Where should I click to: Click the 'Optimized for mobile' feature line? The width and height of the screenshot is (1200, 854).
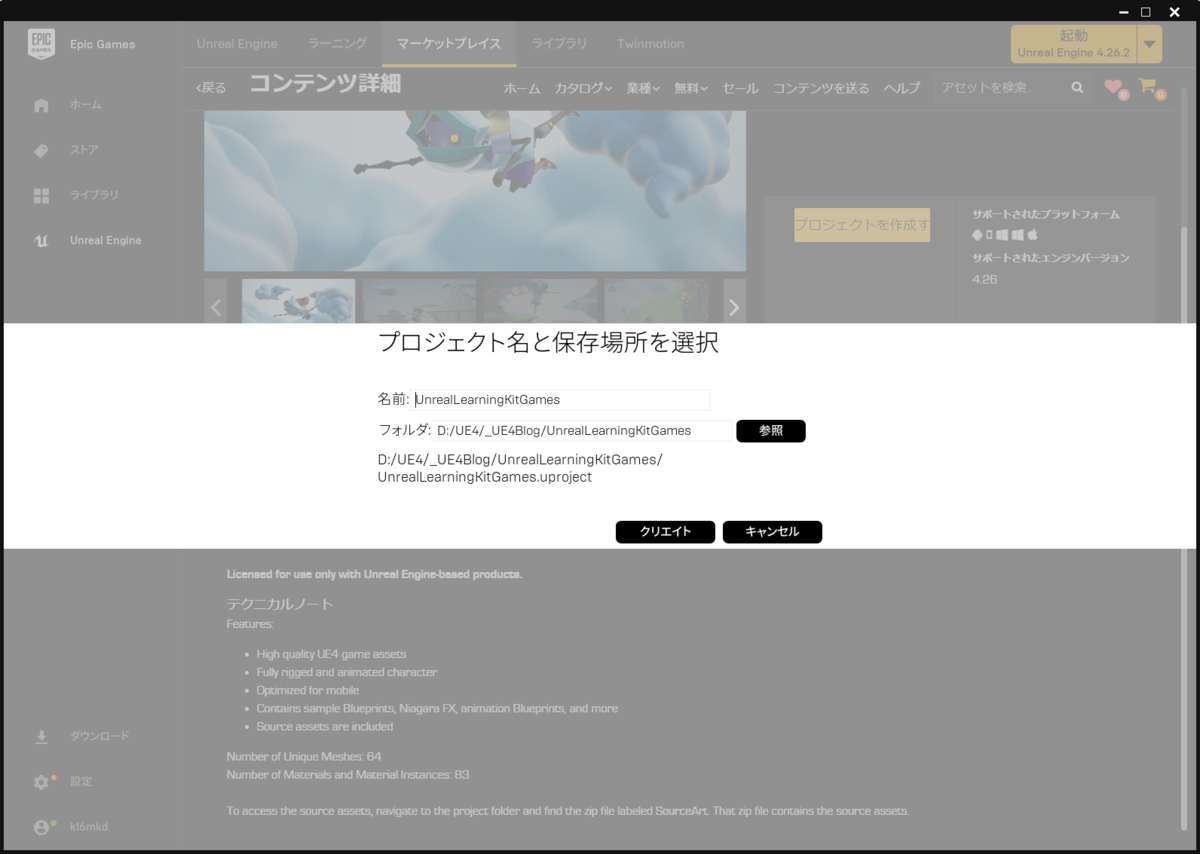pos(308,691)
